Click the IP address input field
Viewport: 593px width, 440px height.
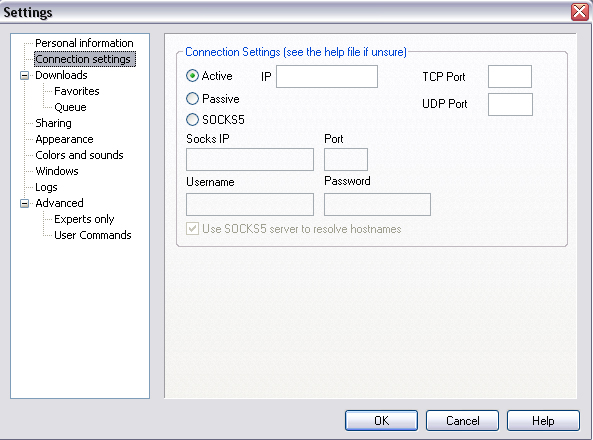(327, 76)
